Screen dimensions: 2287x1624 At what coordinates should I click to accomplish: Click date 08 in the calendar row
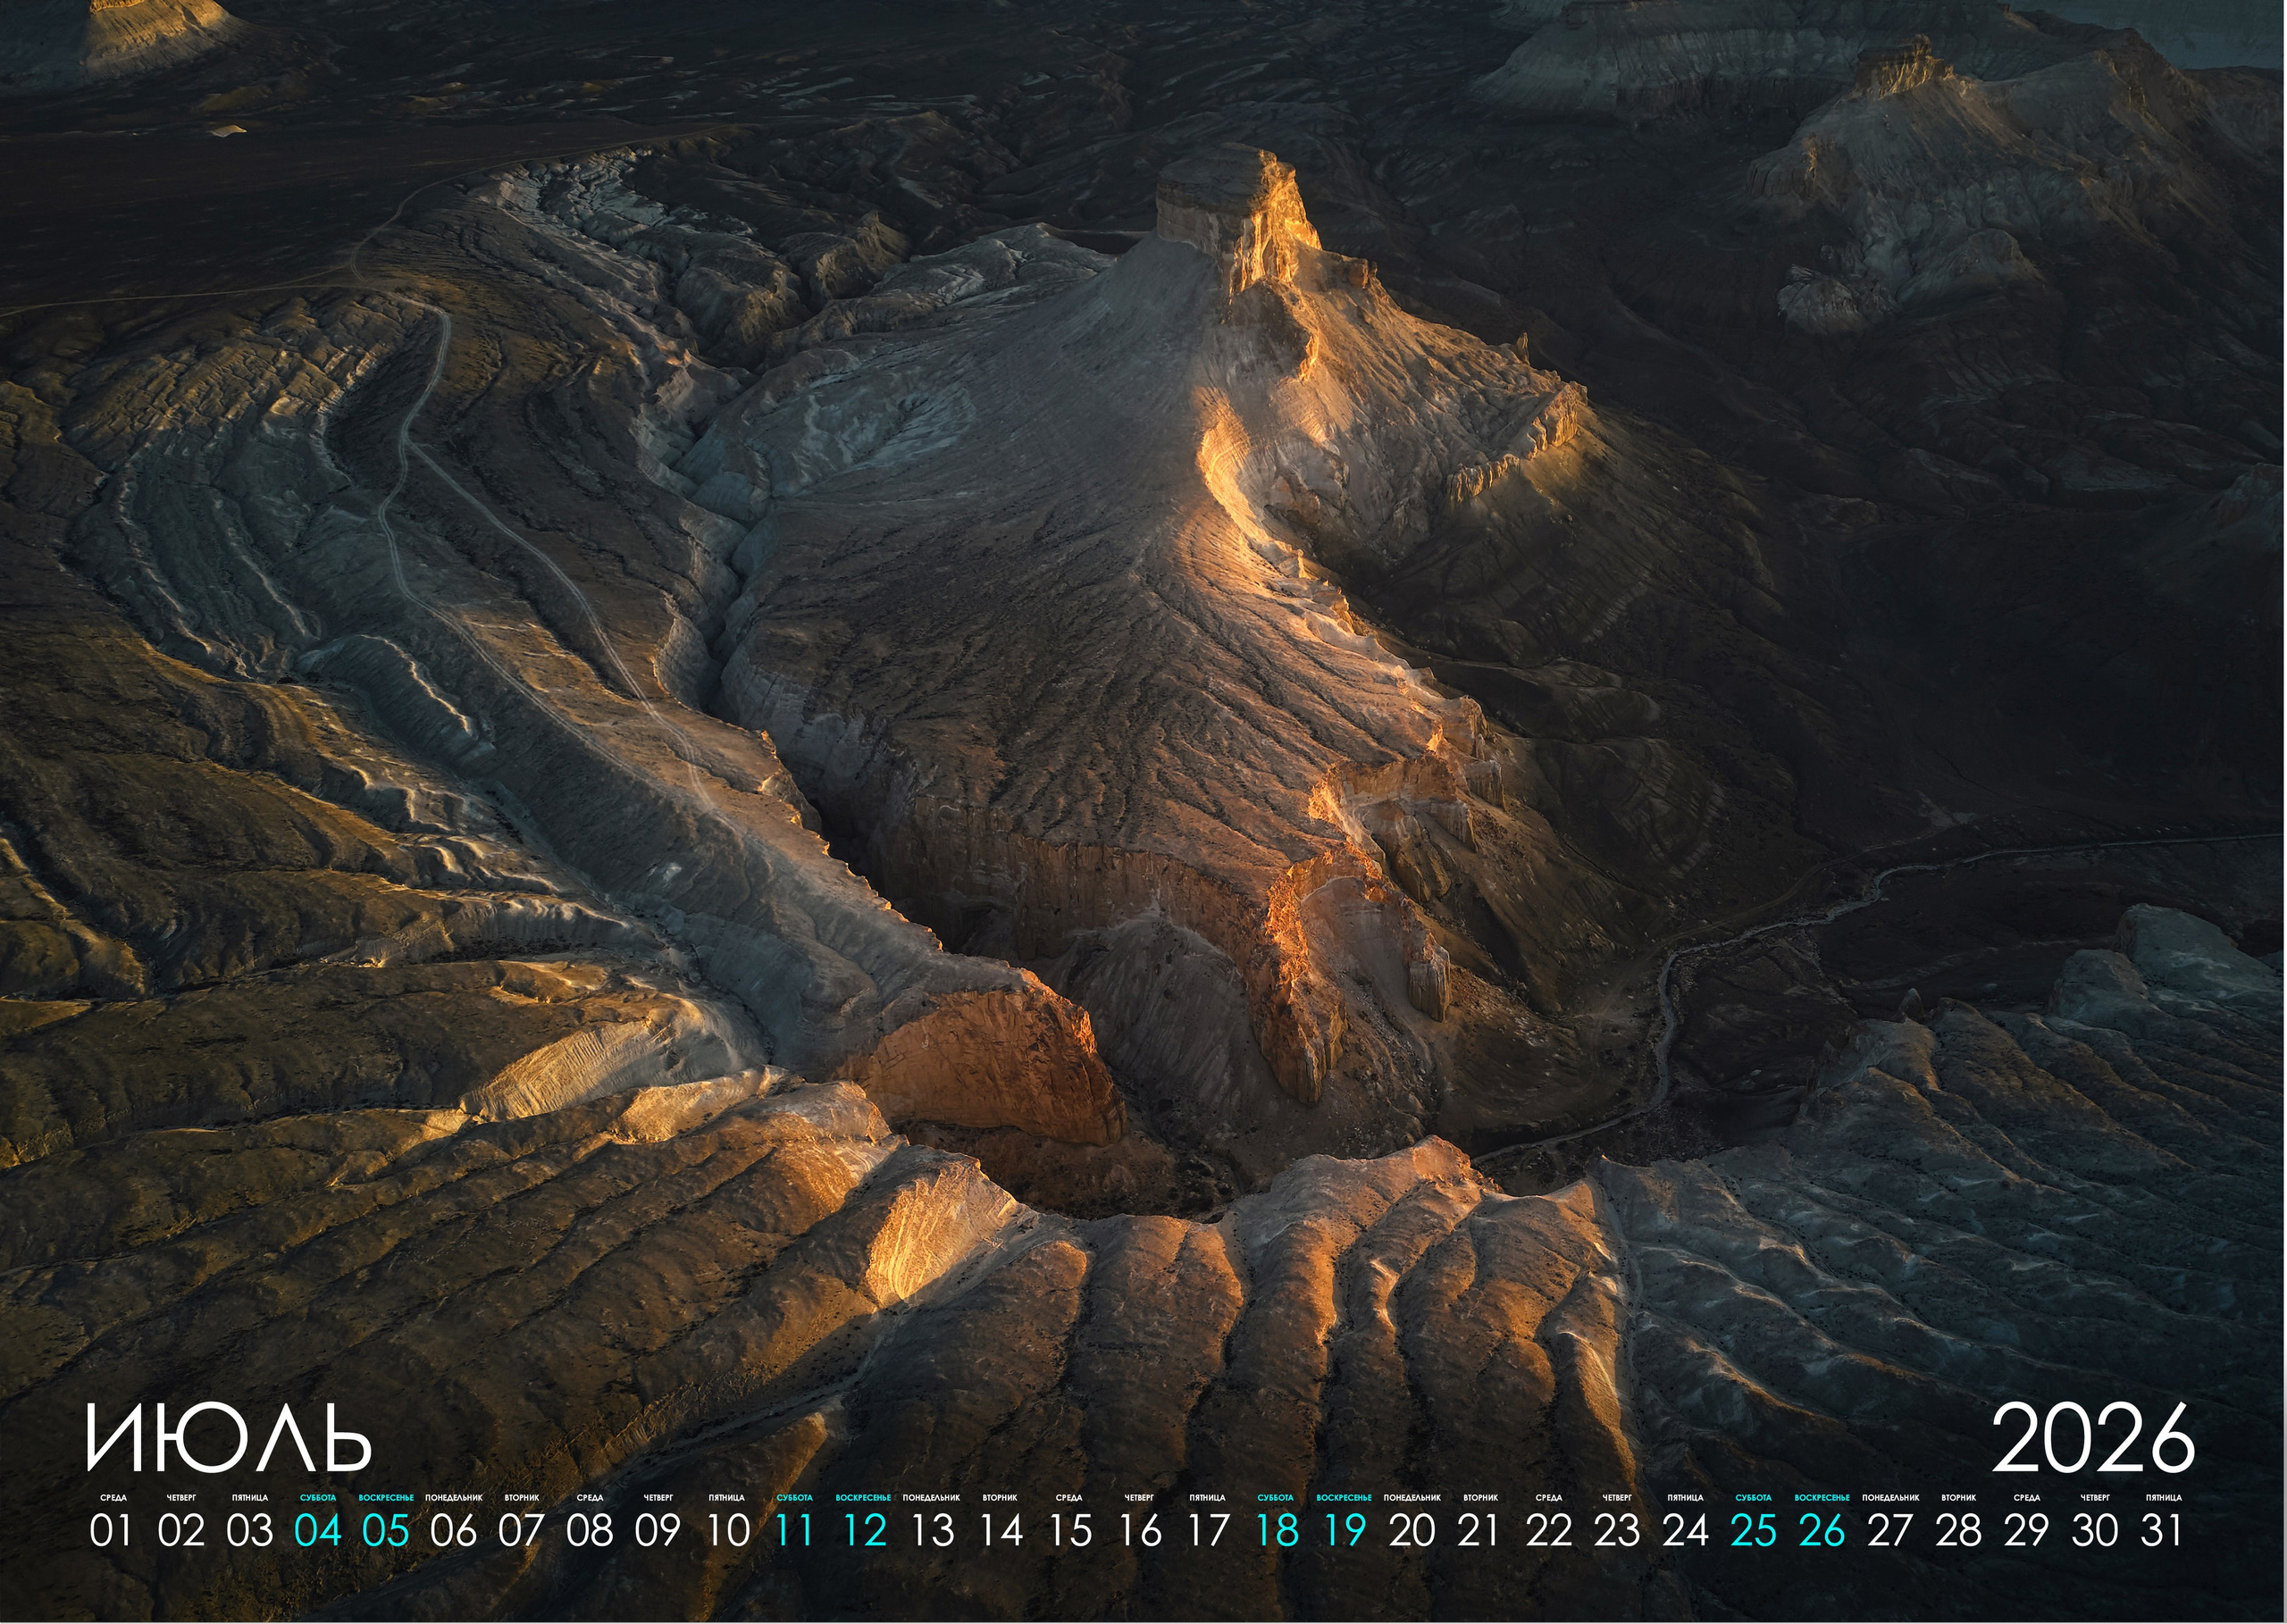point(590,1531)
